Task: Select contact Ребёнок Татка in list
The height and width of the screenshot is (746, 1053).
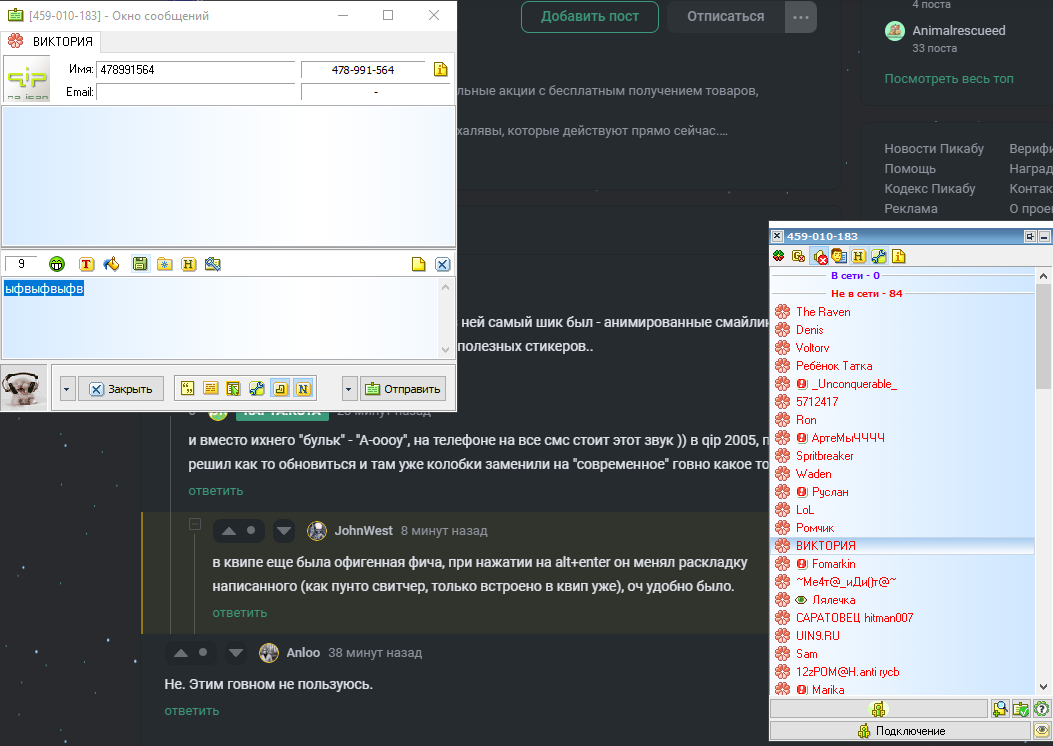Action: [x=833, y=366]
